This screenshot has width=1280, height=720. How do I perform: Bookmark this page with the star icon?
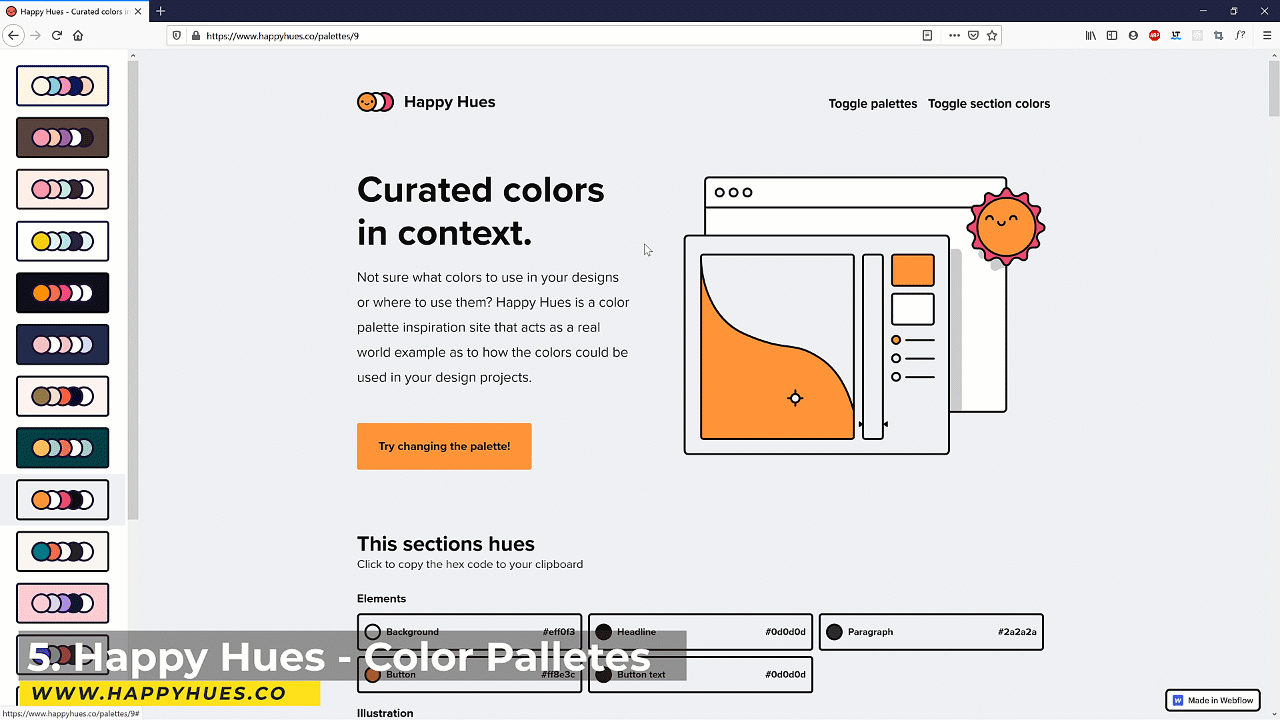pyautogui.click(x=992, y=35)
